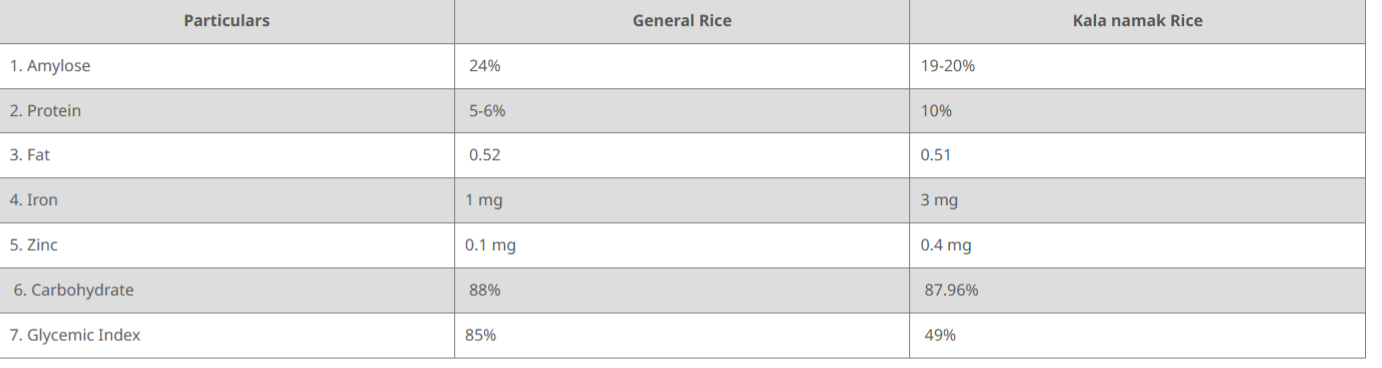
Task: Click the 0.52 fat value
Action: 485,155
